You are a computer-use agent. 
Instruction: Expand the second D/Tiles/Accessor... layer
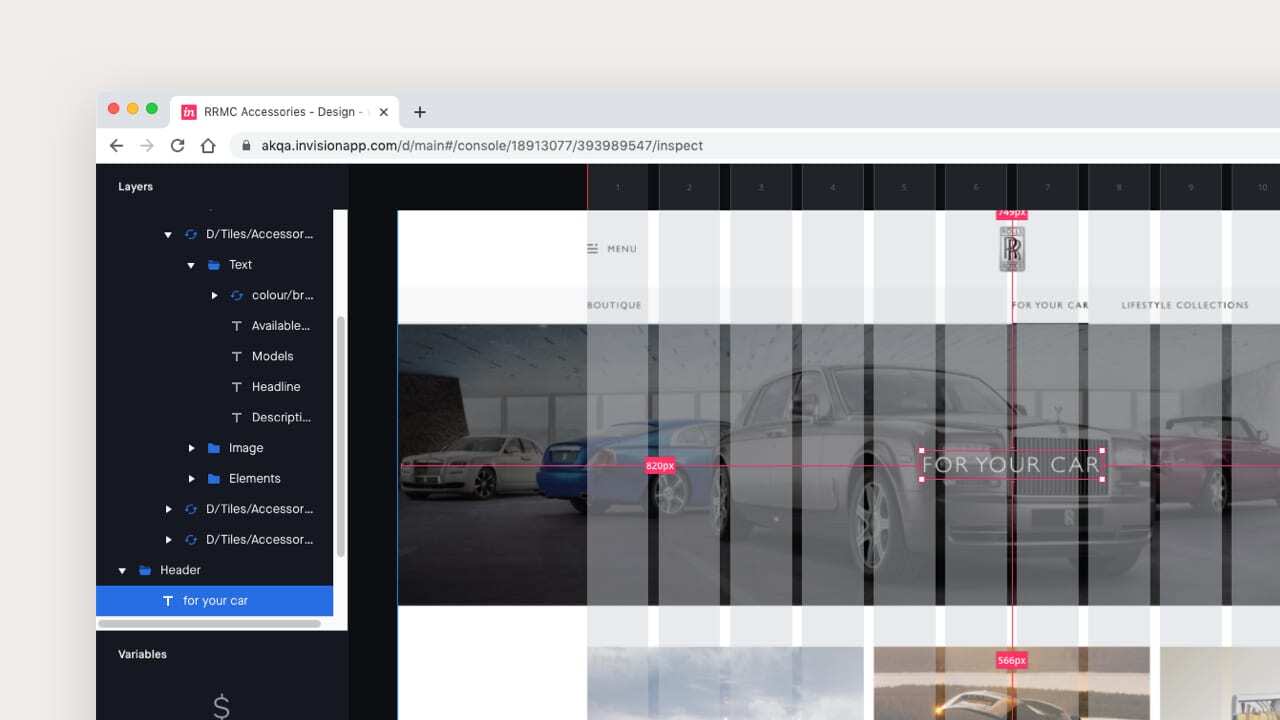(x=168, y=509)
